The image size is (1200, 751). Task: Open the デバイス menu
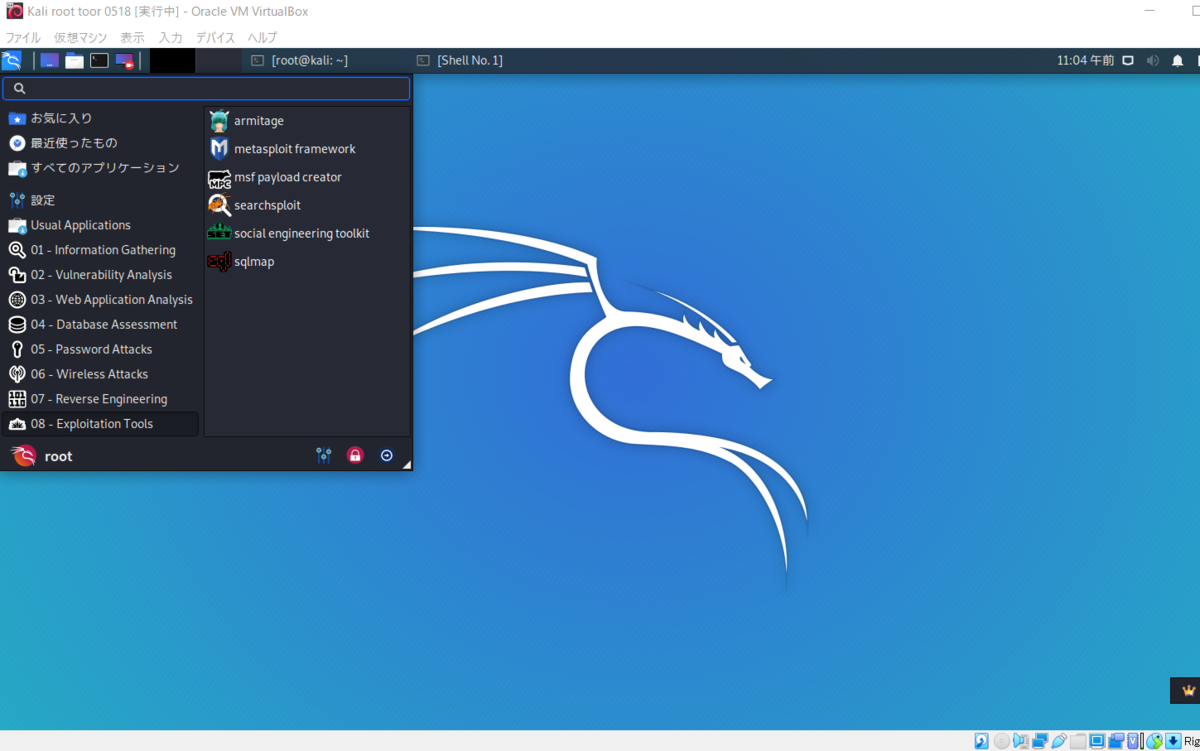(x=215, y=38)
